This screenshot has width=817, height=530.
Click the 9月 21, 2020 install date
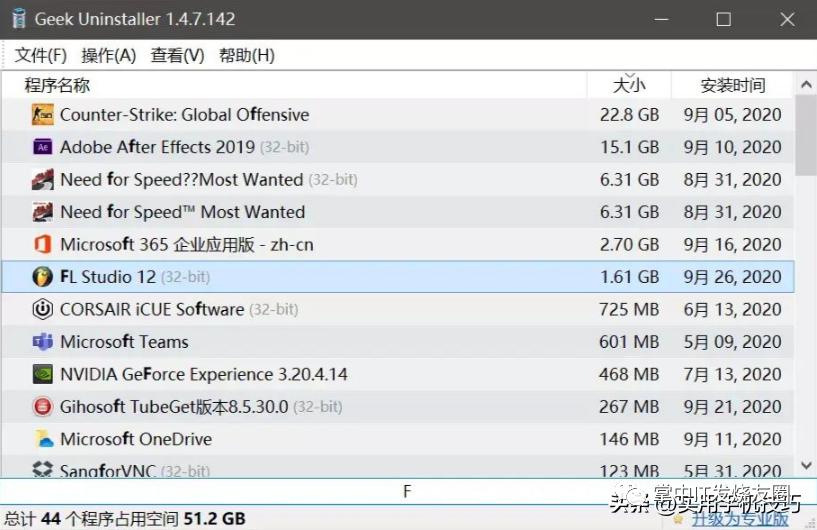733,406
